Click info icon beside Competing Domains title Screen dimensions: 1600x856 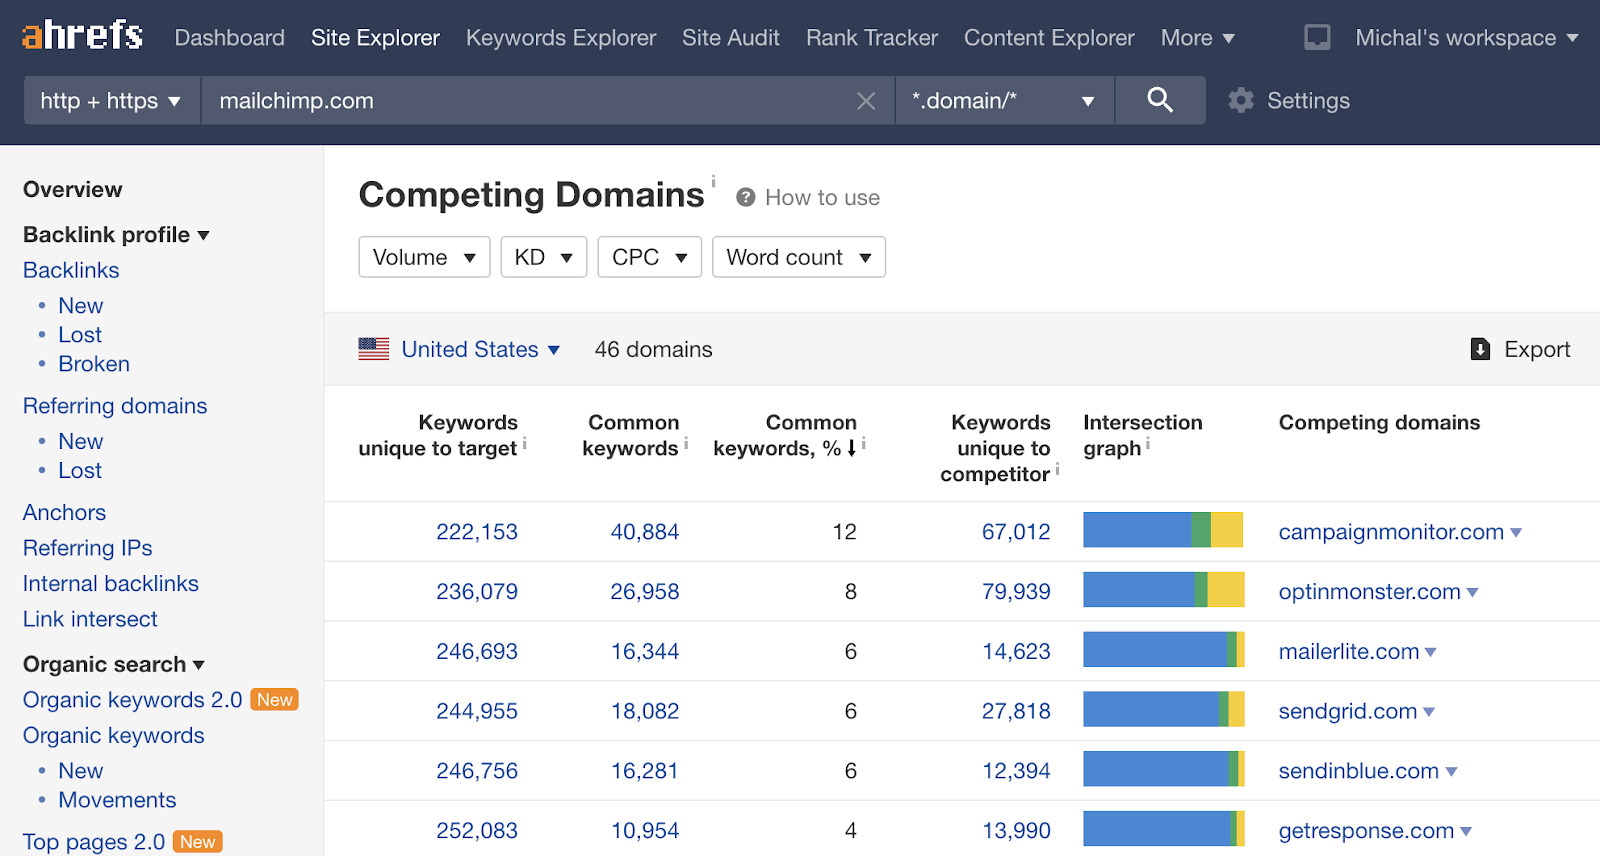pyautogui.click(x=713, y=181)
